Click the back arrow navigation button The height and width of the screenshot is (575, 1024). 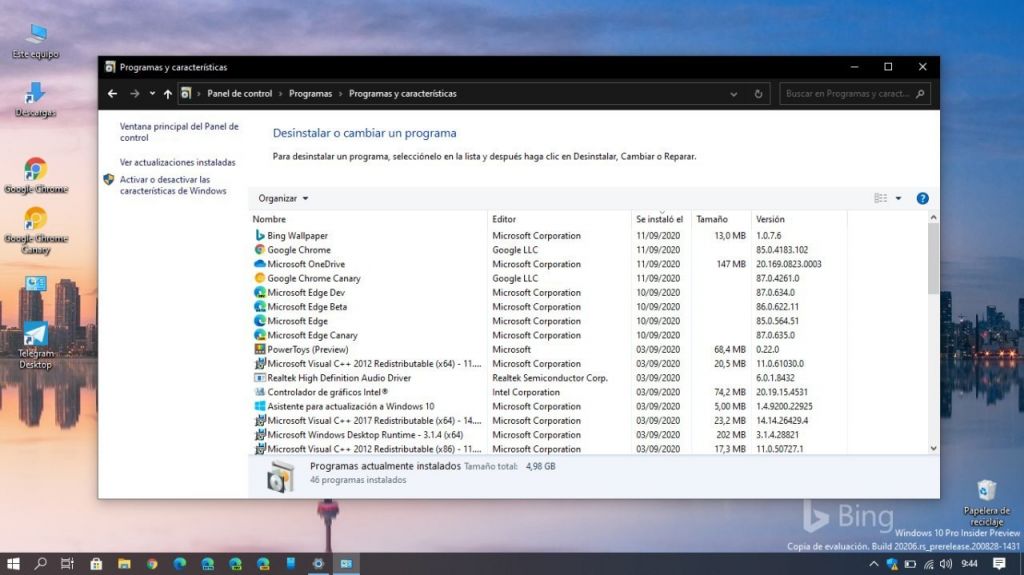point(112,94)
